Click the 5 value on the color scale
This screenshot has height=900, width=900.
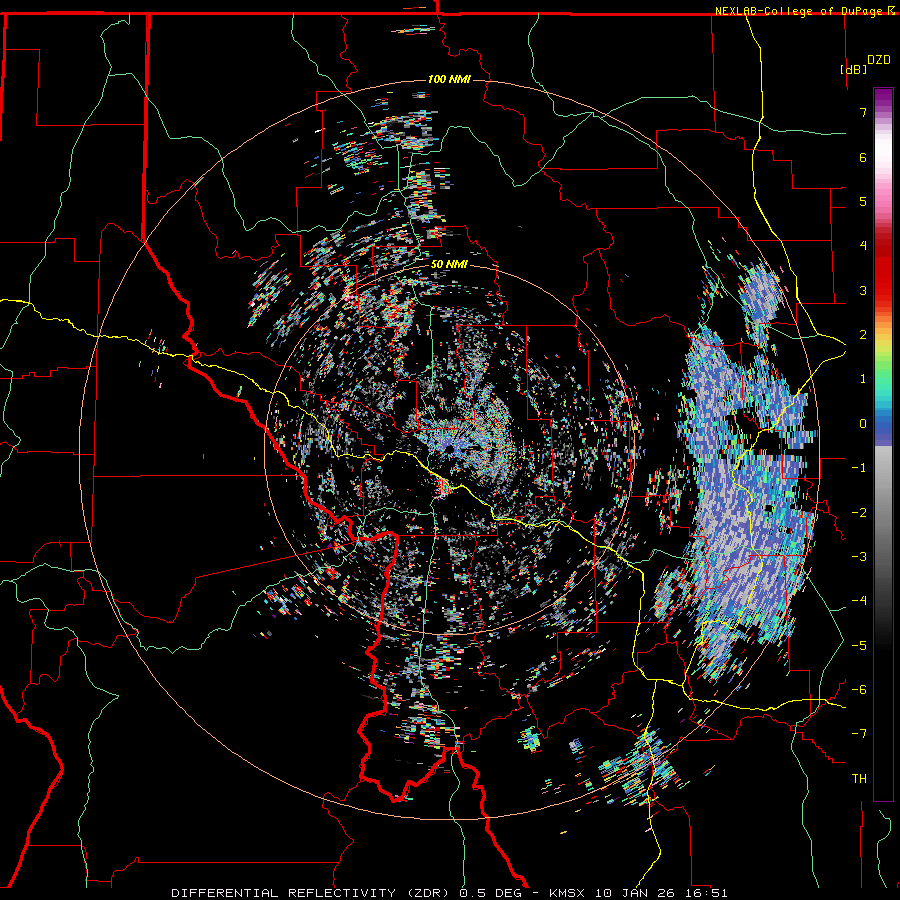(863, 201)
